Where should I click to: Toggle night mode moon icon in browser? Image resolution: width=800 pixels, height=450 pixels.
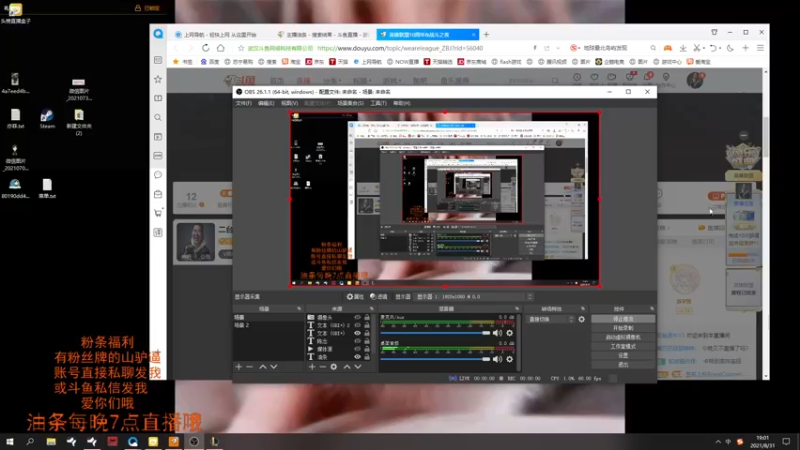730,48
